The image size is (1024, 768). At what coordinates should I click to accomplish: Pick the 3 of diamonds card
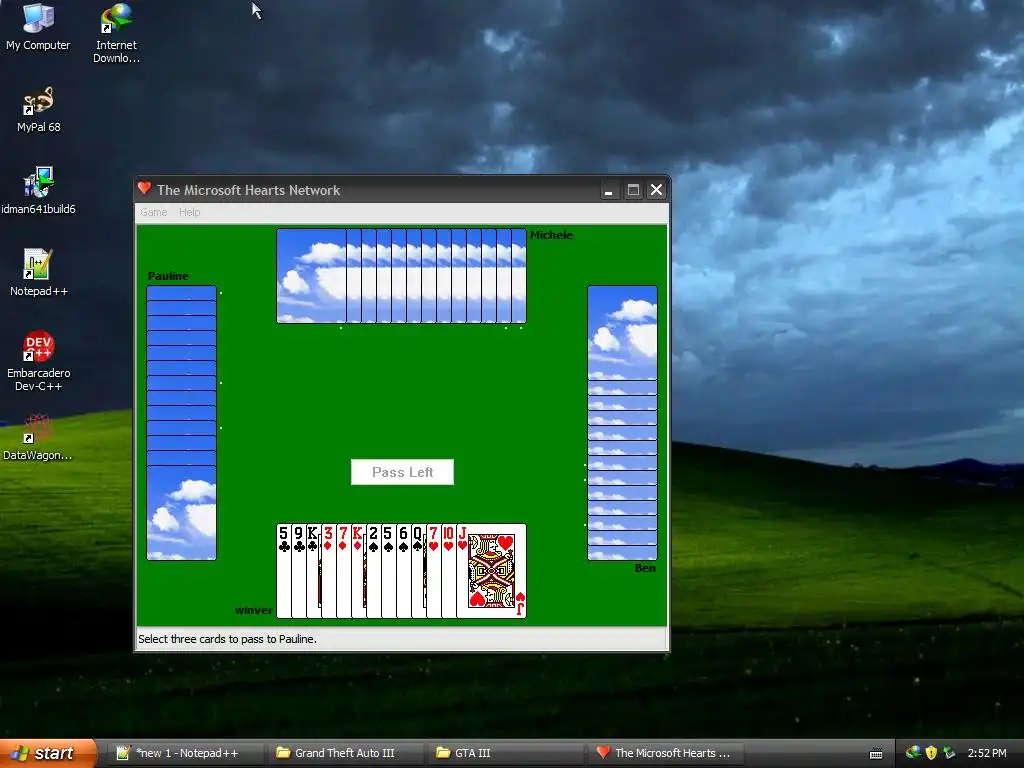[328, 571]
